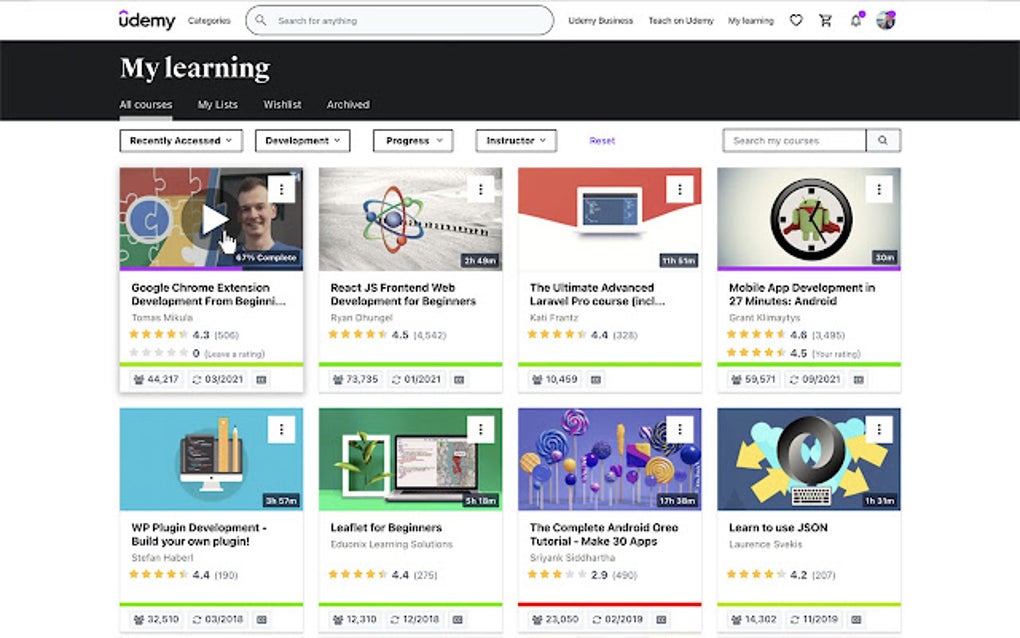
Task: Click captions icon on Complete Android Oreo card
Action: point(661,619)
